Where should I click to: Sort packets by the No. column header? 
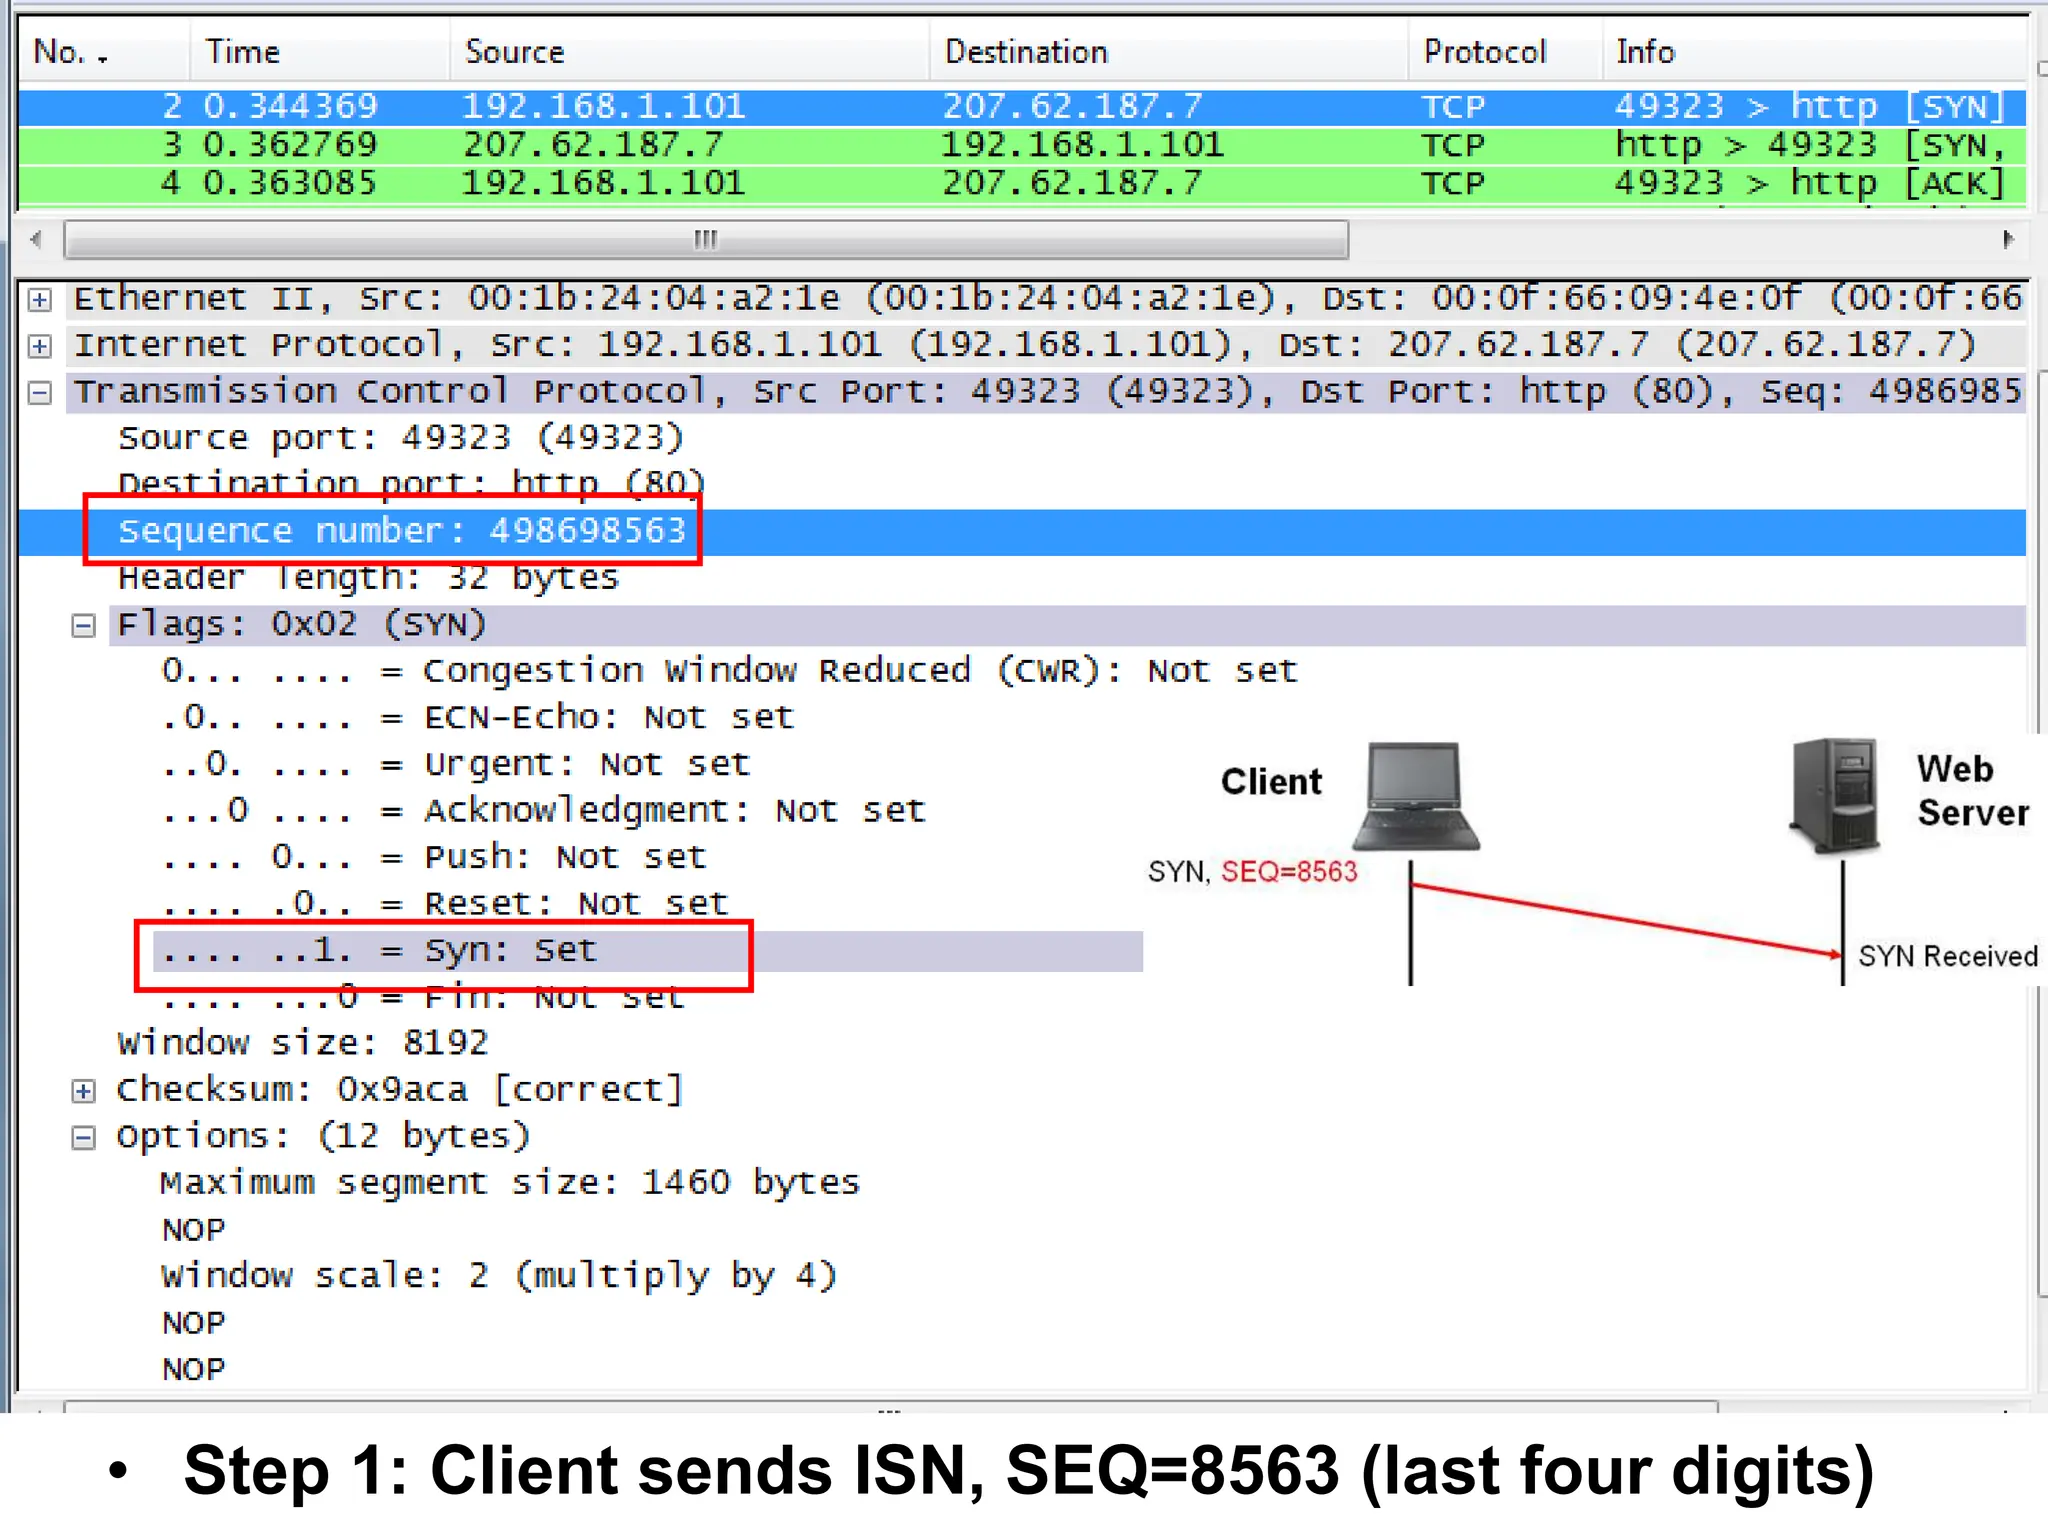click(x=104, y=51)
